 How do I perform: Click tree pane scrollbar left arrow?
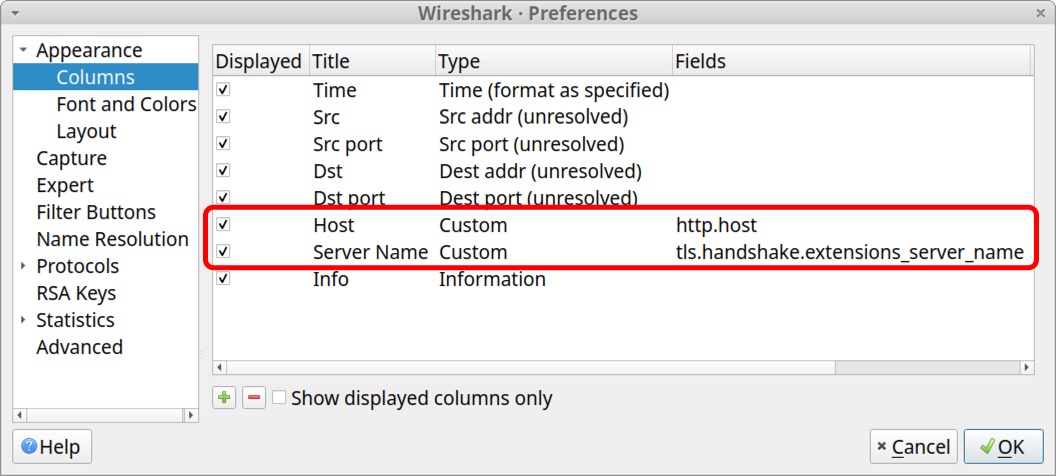point(20,415)
